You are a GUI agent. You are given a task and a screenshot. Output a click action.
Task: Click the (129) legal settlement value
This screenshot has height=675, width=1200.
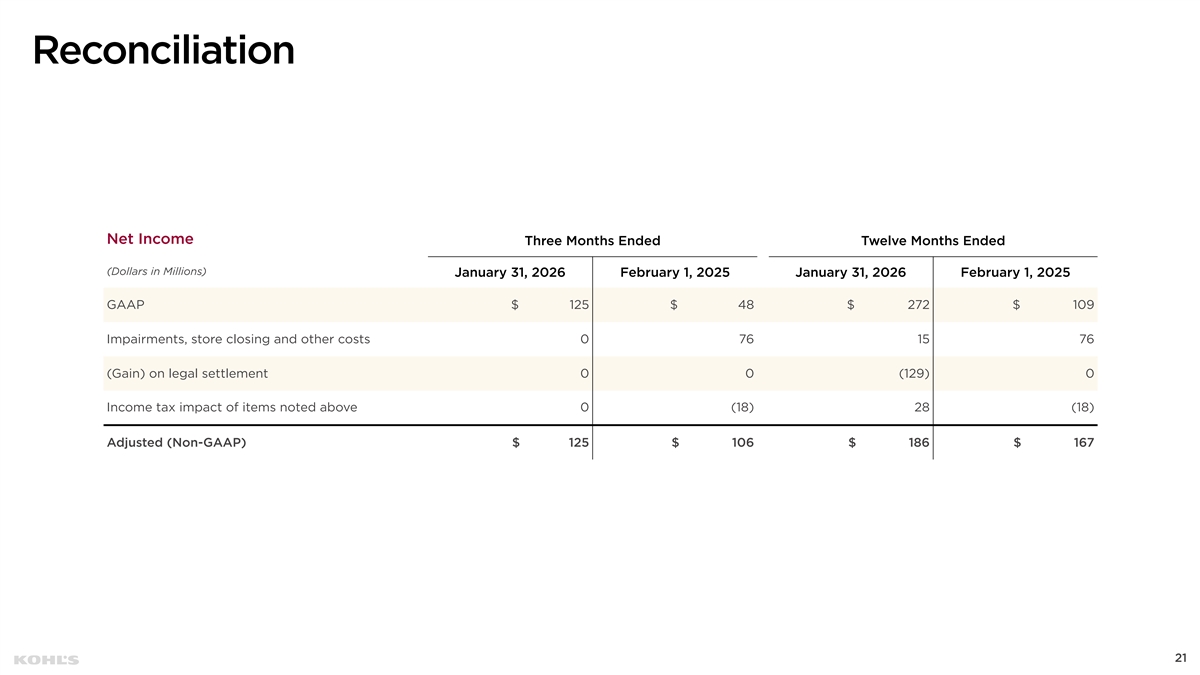point(911,373)
